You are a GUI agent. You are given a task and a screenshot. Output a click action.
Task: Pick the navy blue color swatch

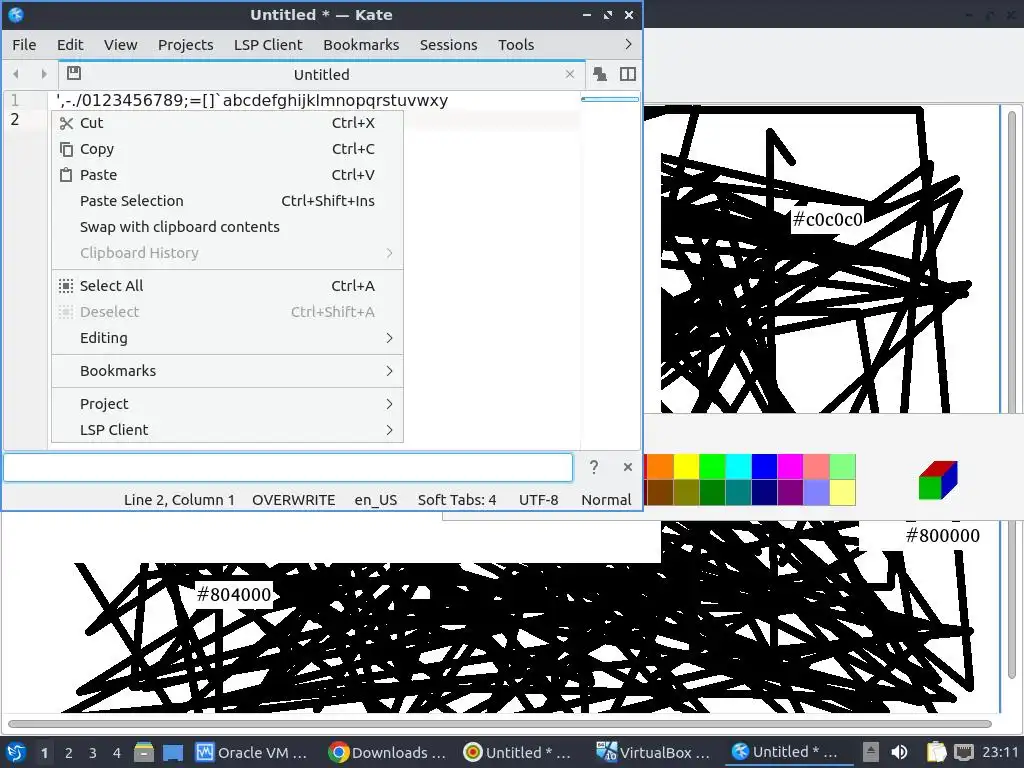(x=764, y=492)
